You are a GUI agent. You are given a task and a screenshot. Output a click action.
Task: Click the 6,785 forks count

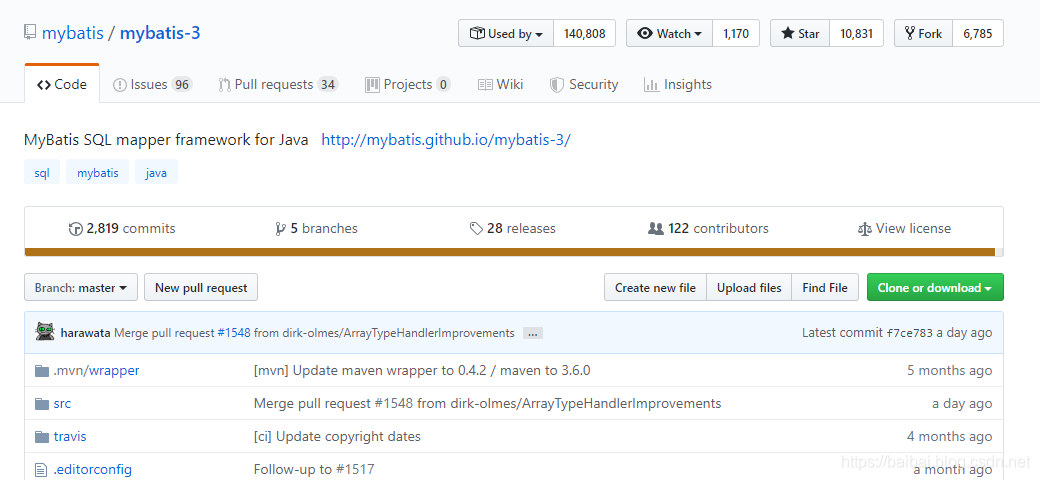[978, 33]
